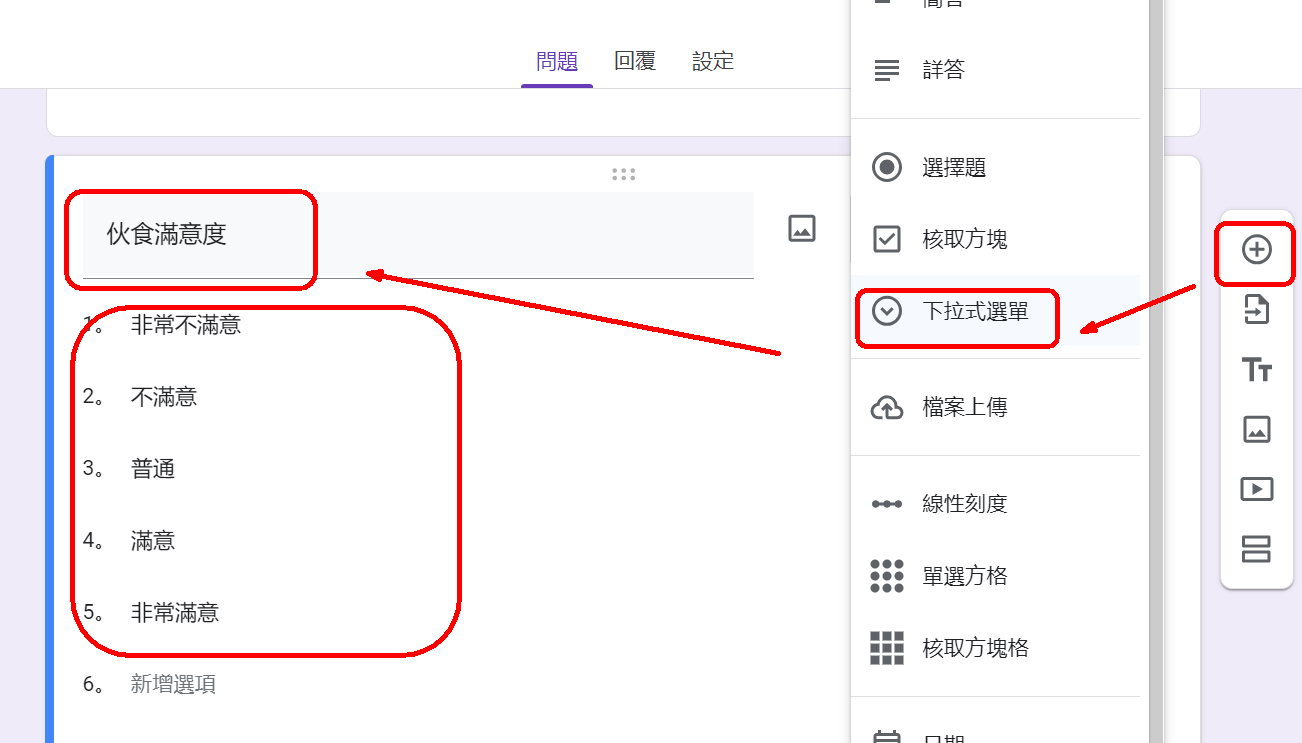Click the add video sidebar icon

(x=1256, y=489)
